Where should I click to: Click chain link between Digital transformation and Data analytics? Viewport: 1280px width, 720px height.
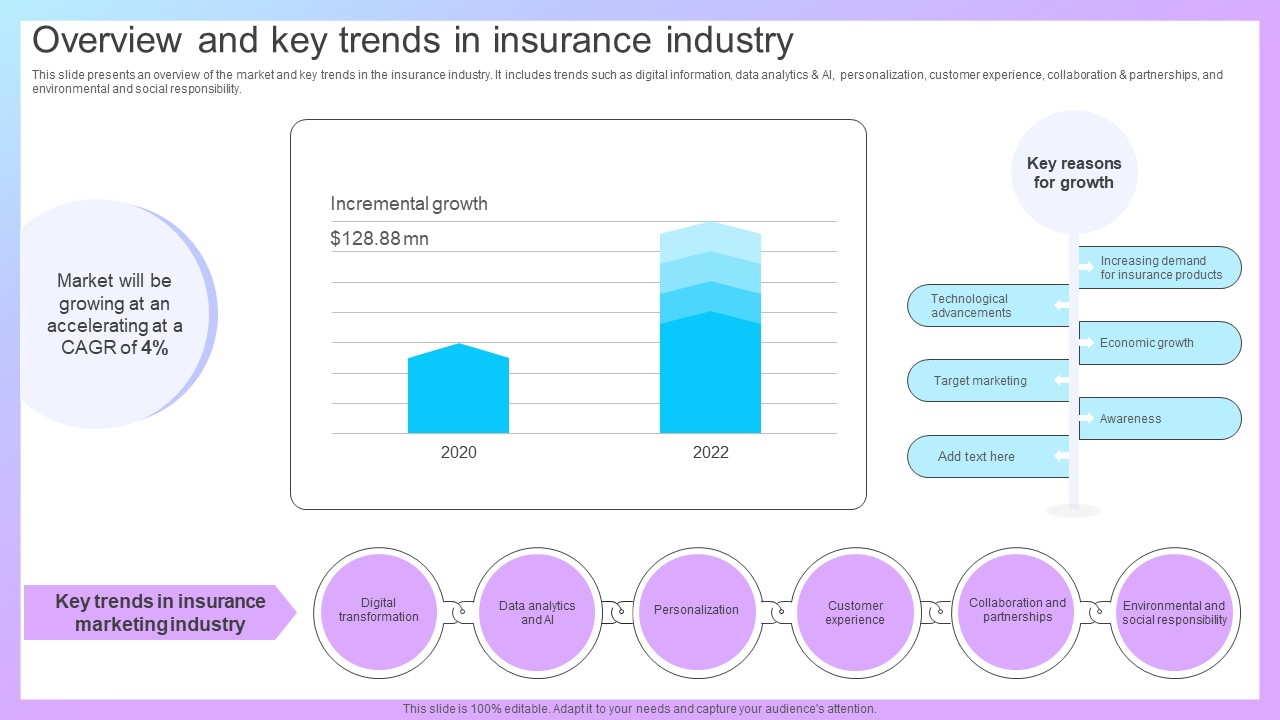point(458,612)
